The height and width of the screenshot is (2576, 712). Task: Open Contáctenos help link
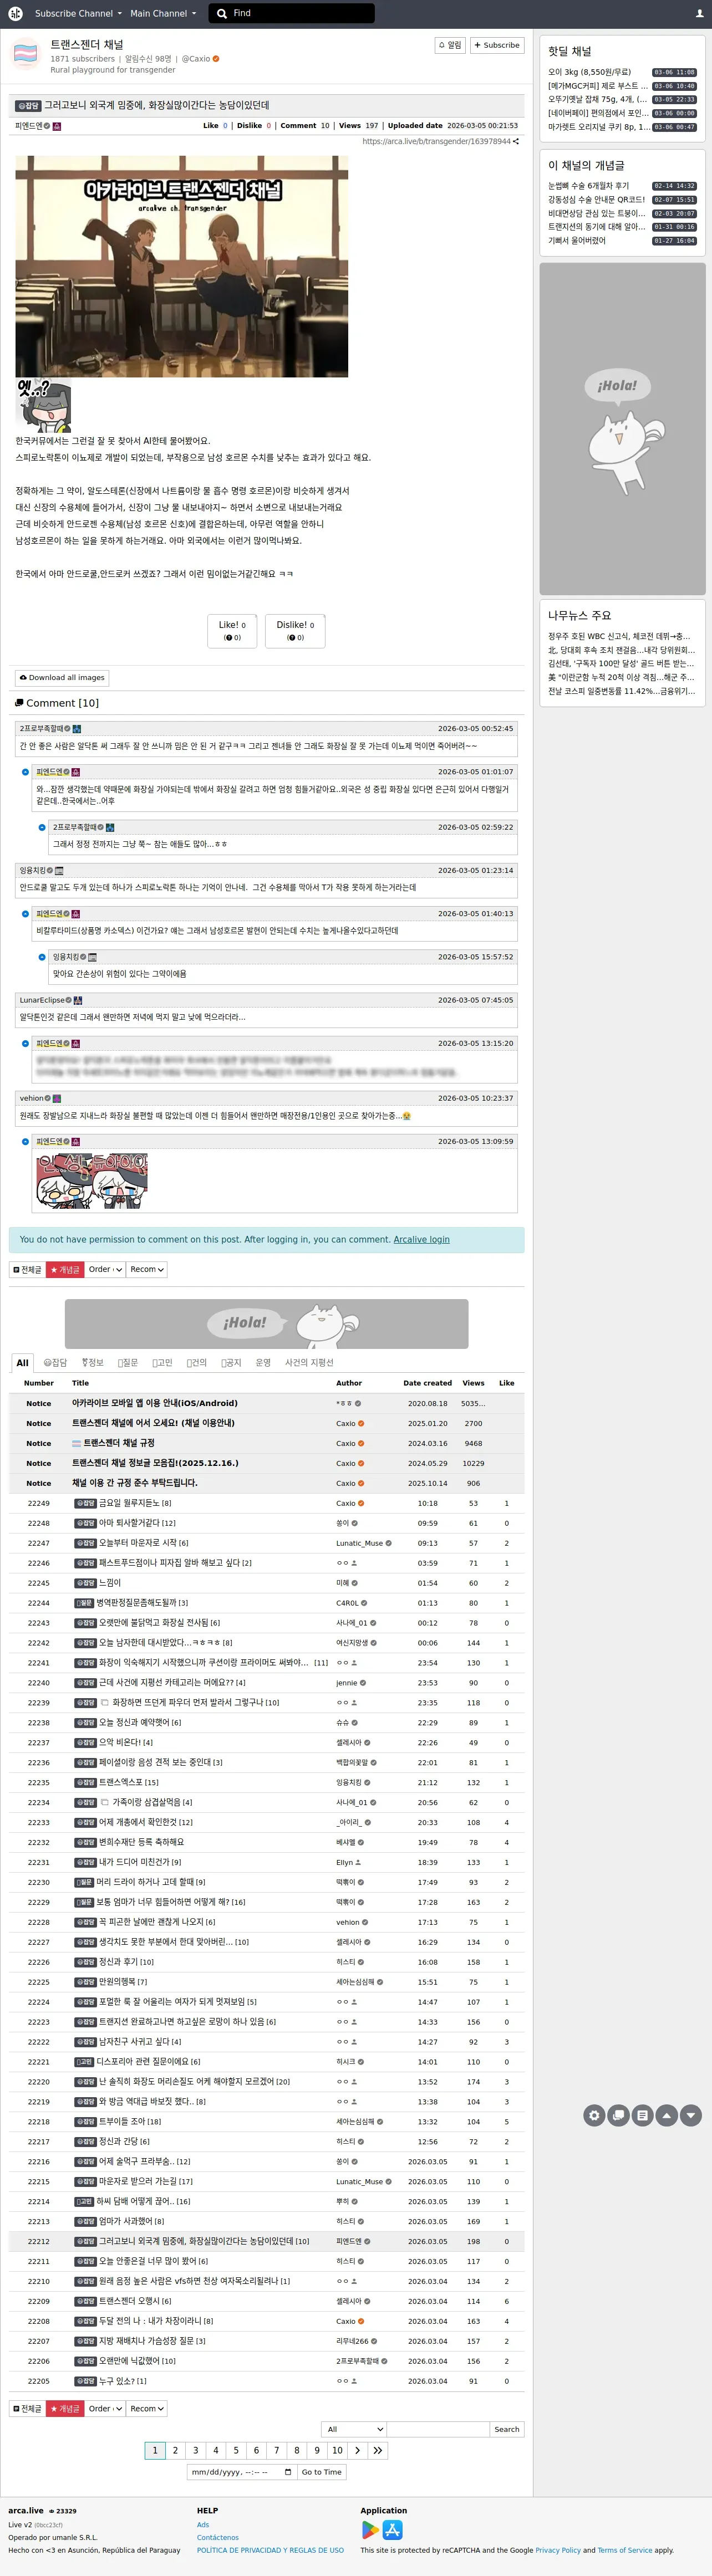[218, 2537]
